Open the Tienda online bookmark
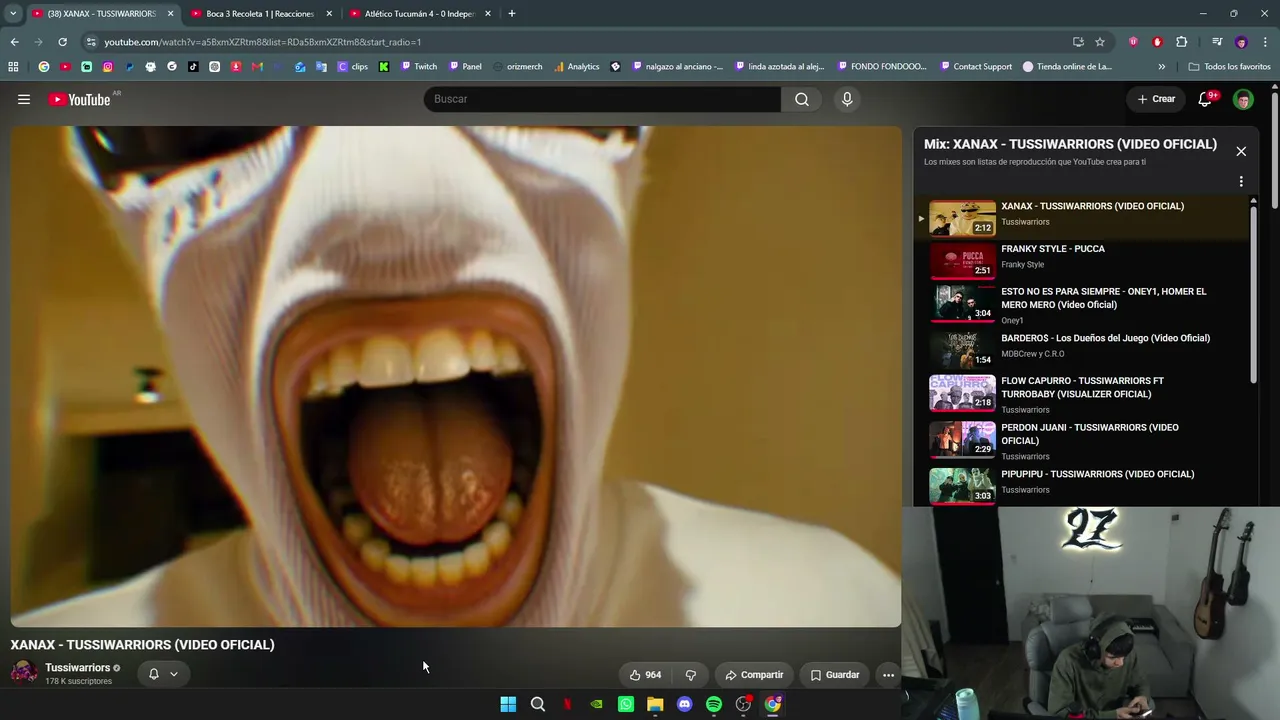1280x720 pixels. click(1067, 67)
